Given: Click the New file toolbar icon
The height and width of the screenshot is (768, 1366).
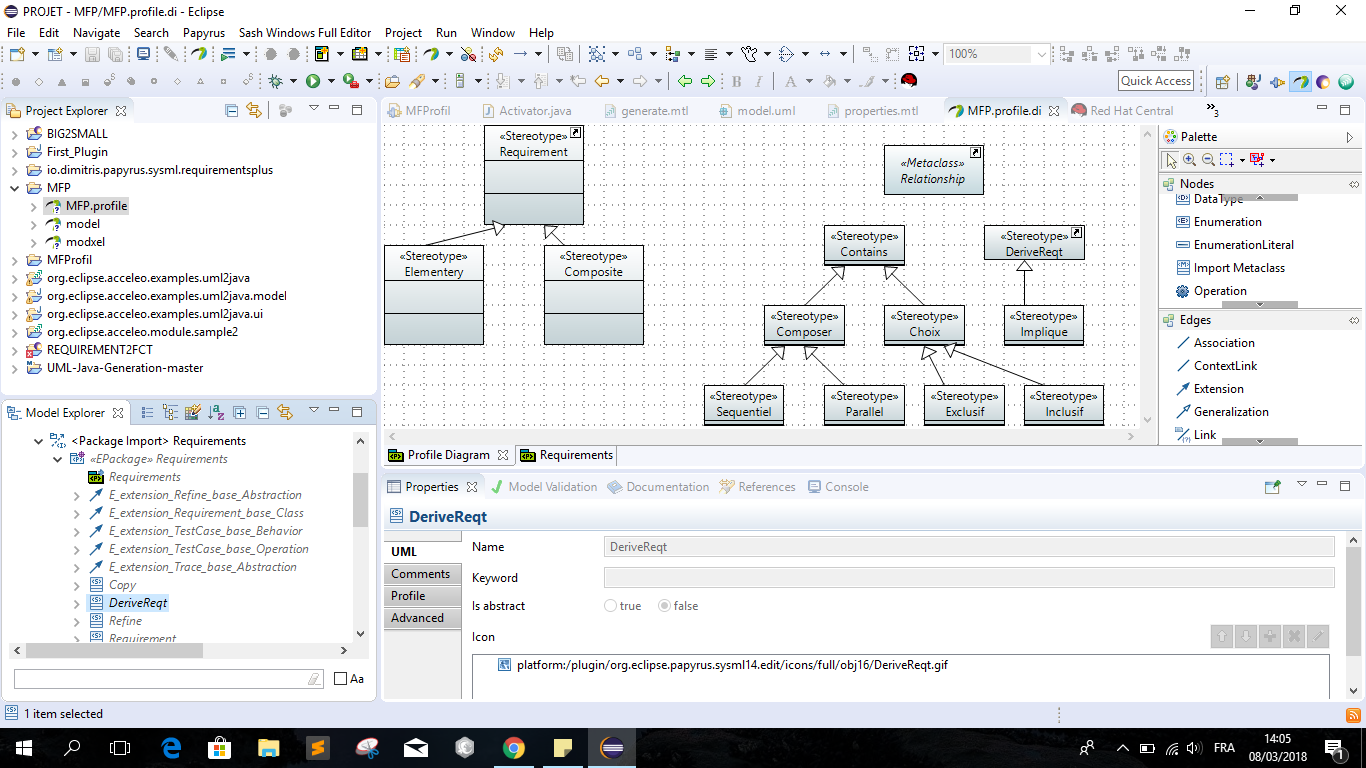Looking at the screenshot, I should (17, 54).
